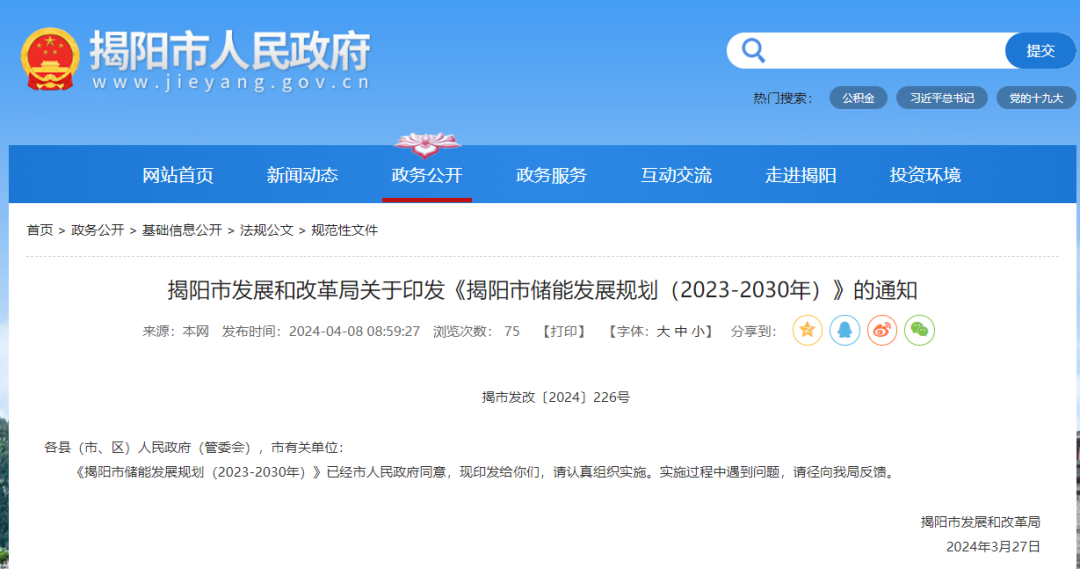Click the search magnifier icon
The width and height of the screenshot is (1080, 569).
753,50
